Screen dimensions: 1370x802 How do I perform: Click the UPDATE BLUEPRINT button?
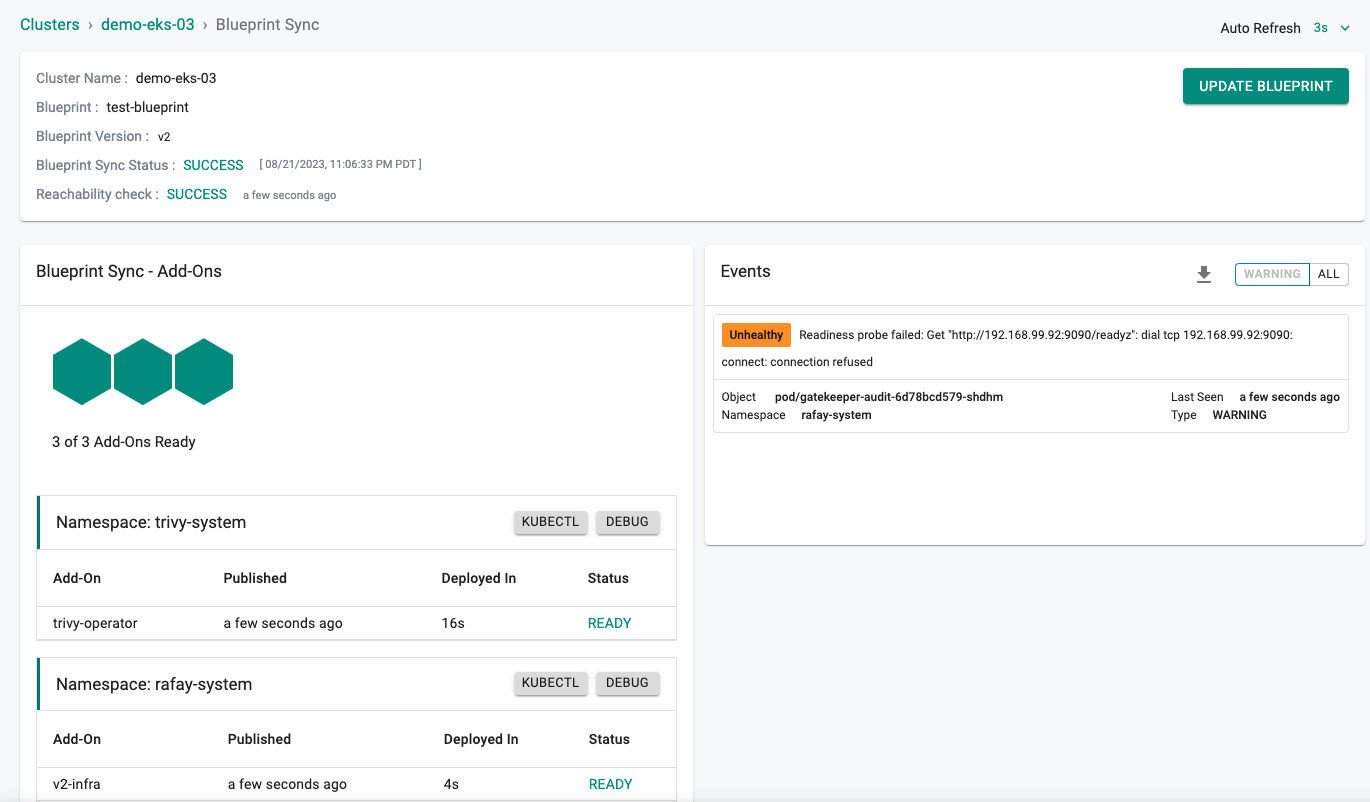tap(1266, 86)
